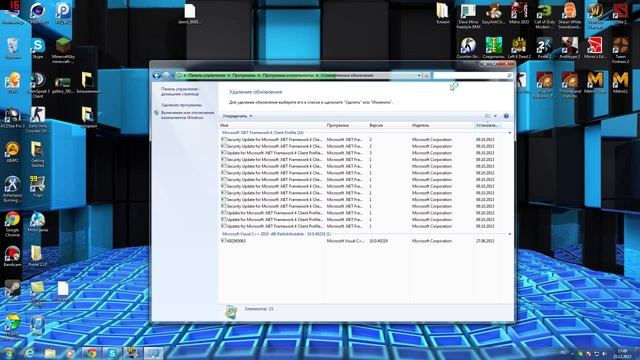The width and height of the screenshot is (640, 360).
Task: Click the forward navigation arrow
Action: pyautogui.click(x=166, y=76)
